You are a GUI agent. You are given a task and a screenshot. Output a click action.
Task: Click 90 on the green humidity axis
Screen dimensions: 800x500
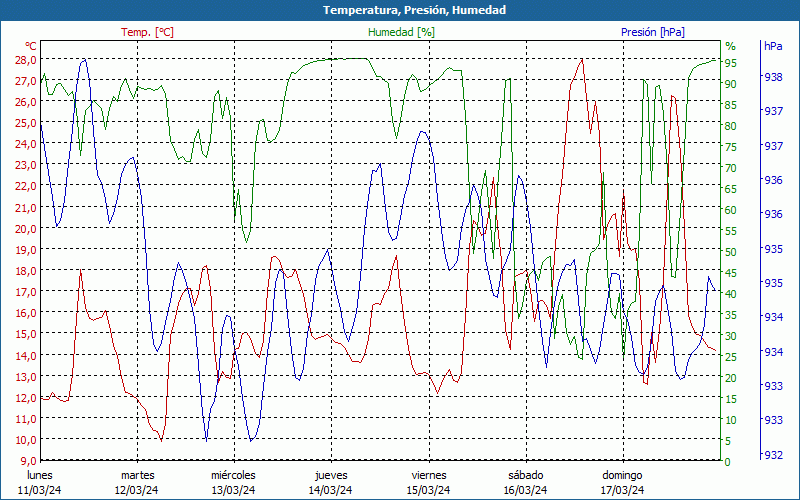[x=731, y=84]
